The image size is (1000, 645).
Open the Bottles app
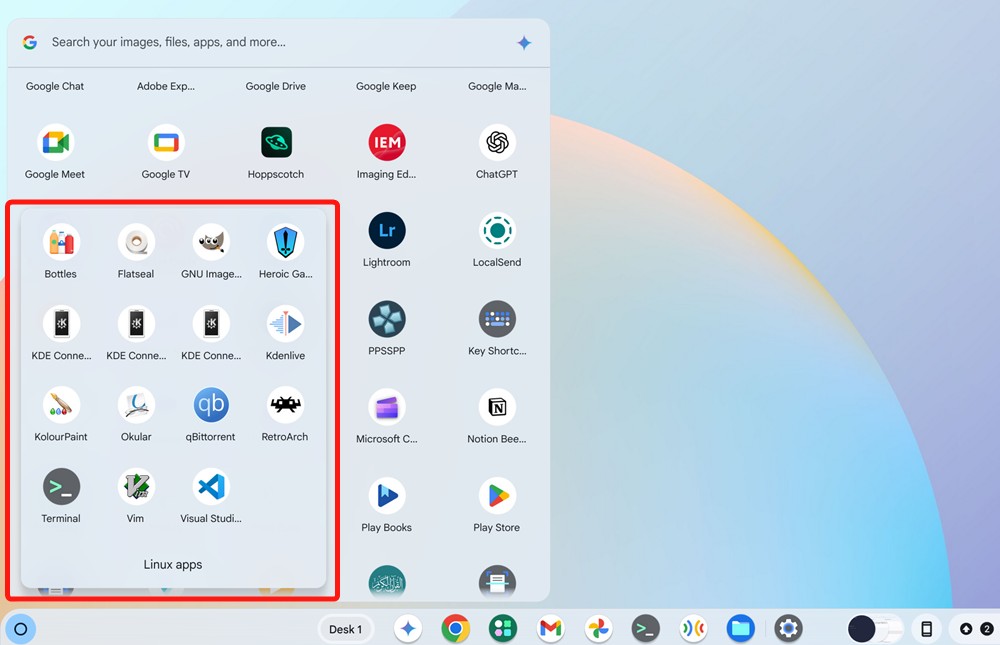[x=61, y=242]
